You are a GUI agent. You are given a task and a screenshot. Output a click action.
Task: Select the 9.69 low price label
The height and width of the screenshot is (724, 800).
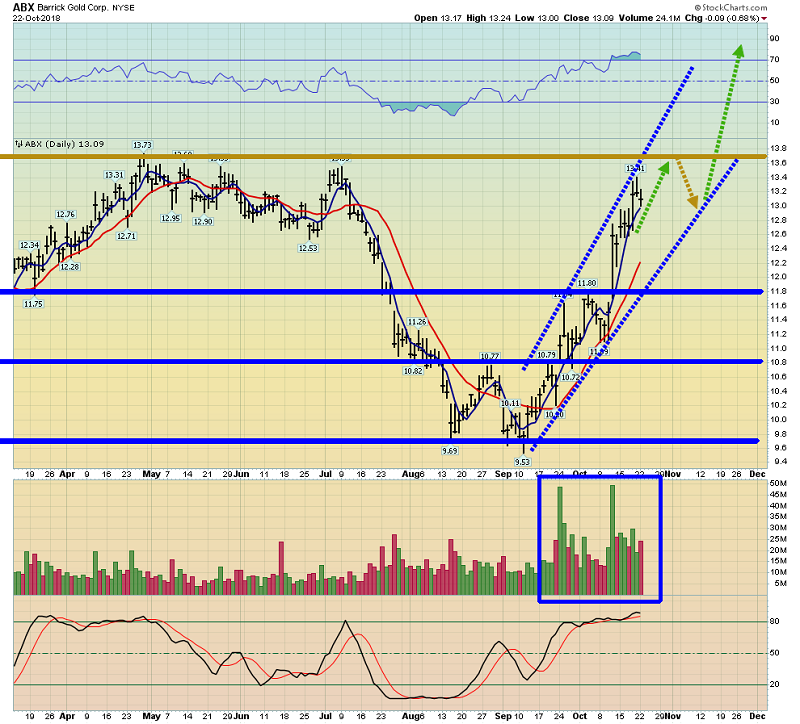tap(450, 451)
